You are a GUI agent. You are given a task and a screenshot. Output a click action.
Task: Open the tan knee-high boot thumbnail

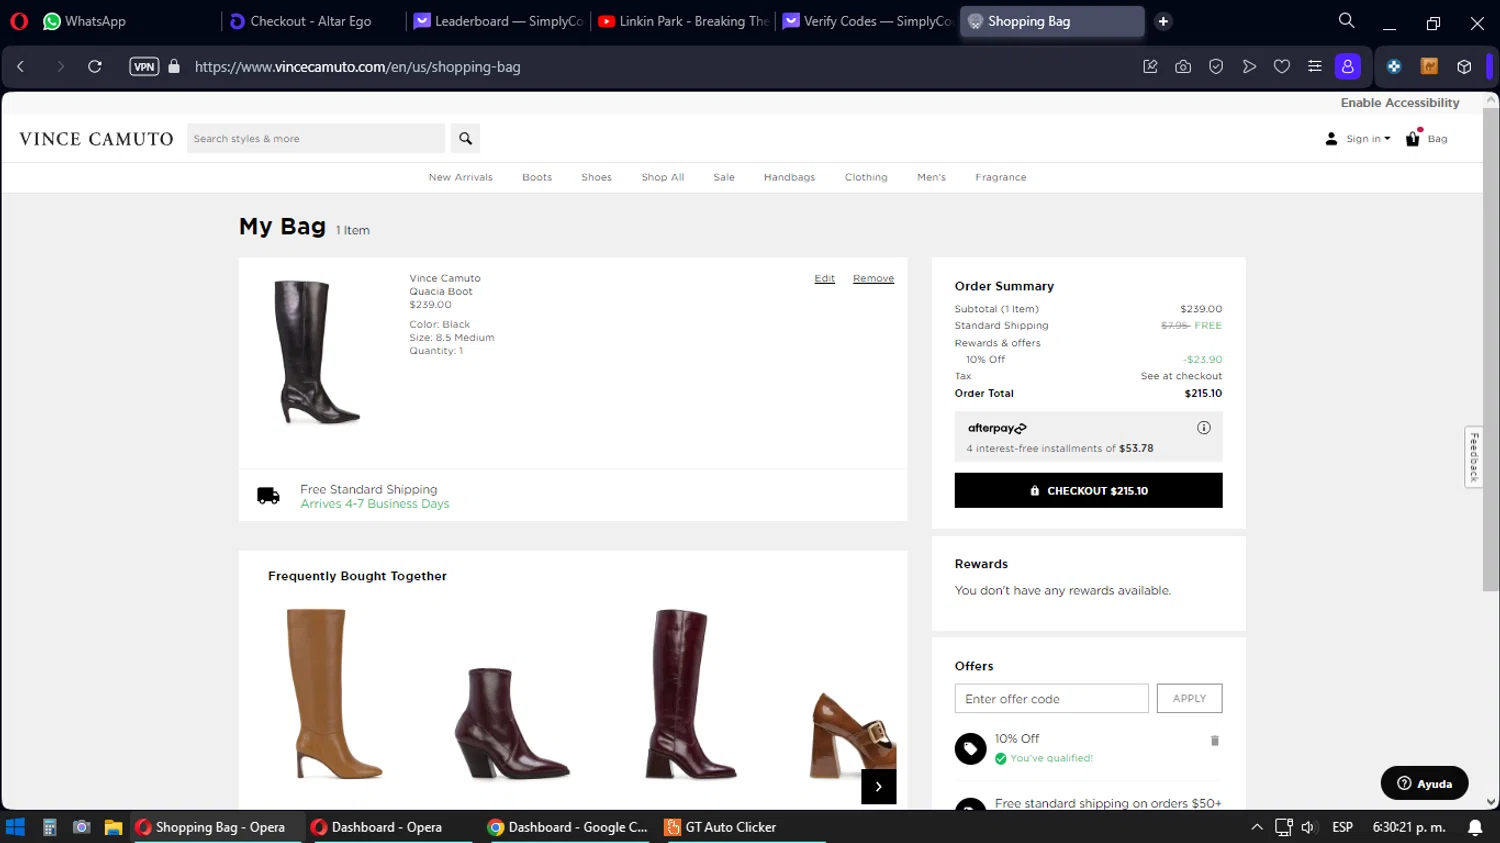[334, 694]
